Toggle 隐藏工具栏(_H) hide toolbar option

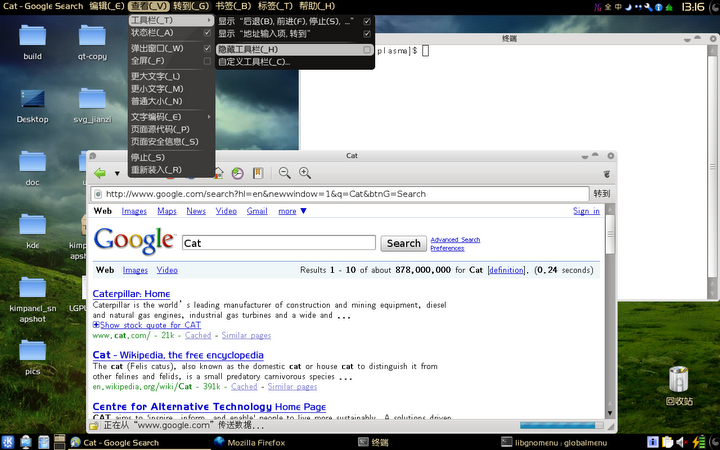pyautogui.click(x=294, y=49)
